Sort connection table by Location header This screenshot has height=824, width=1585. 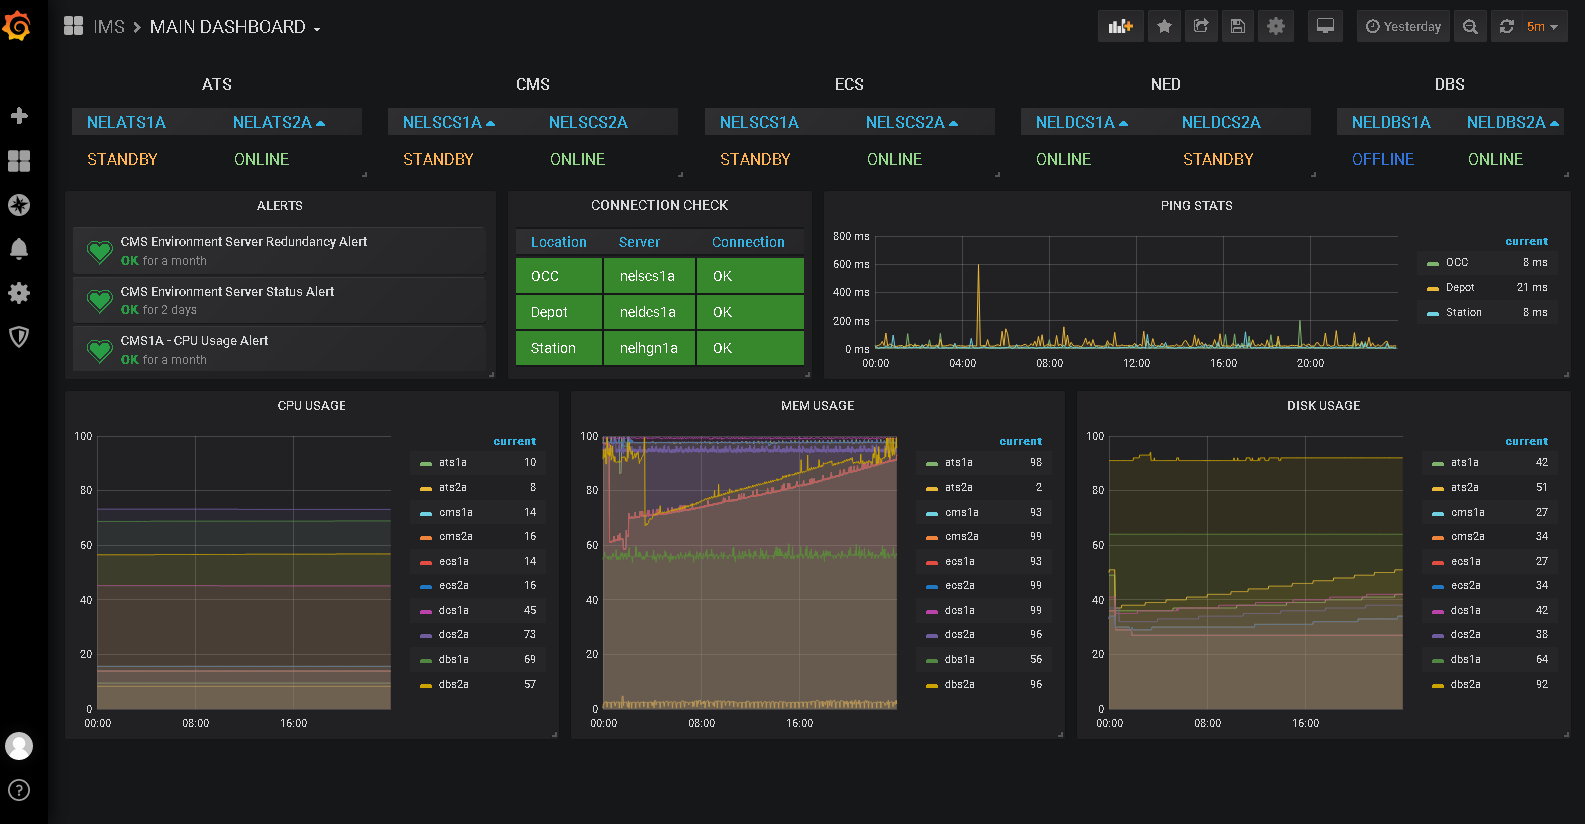559,242
